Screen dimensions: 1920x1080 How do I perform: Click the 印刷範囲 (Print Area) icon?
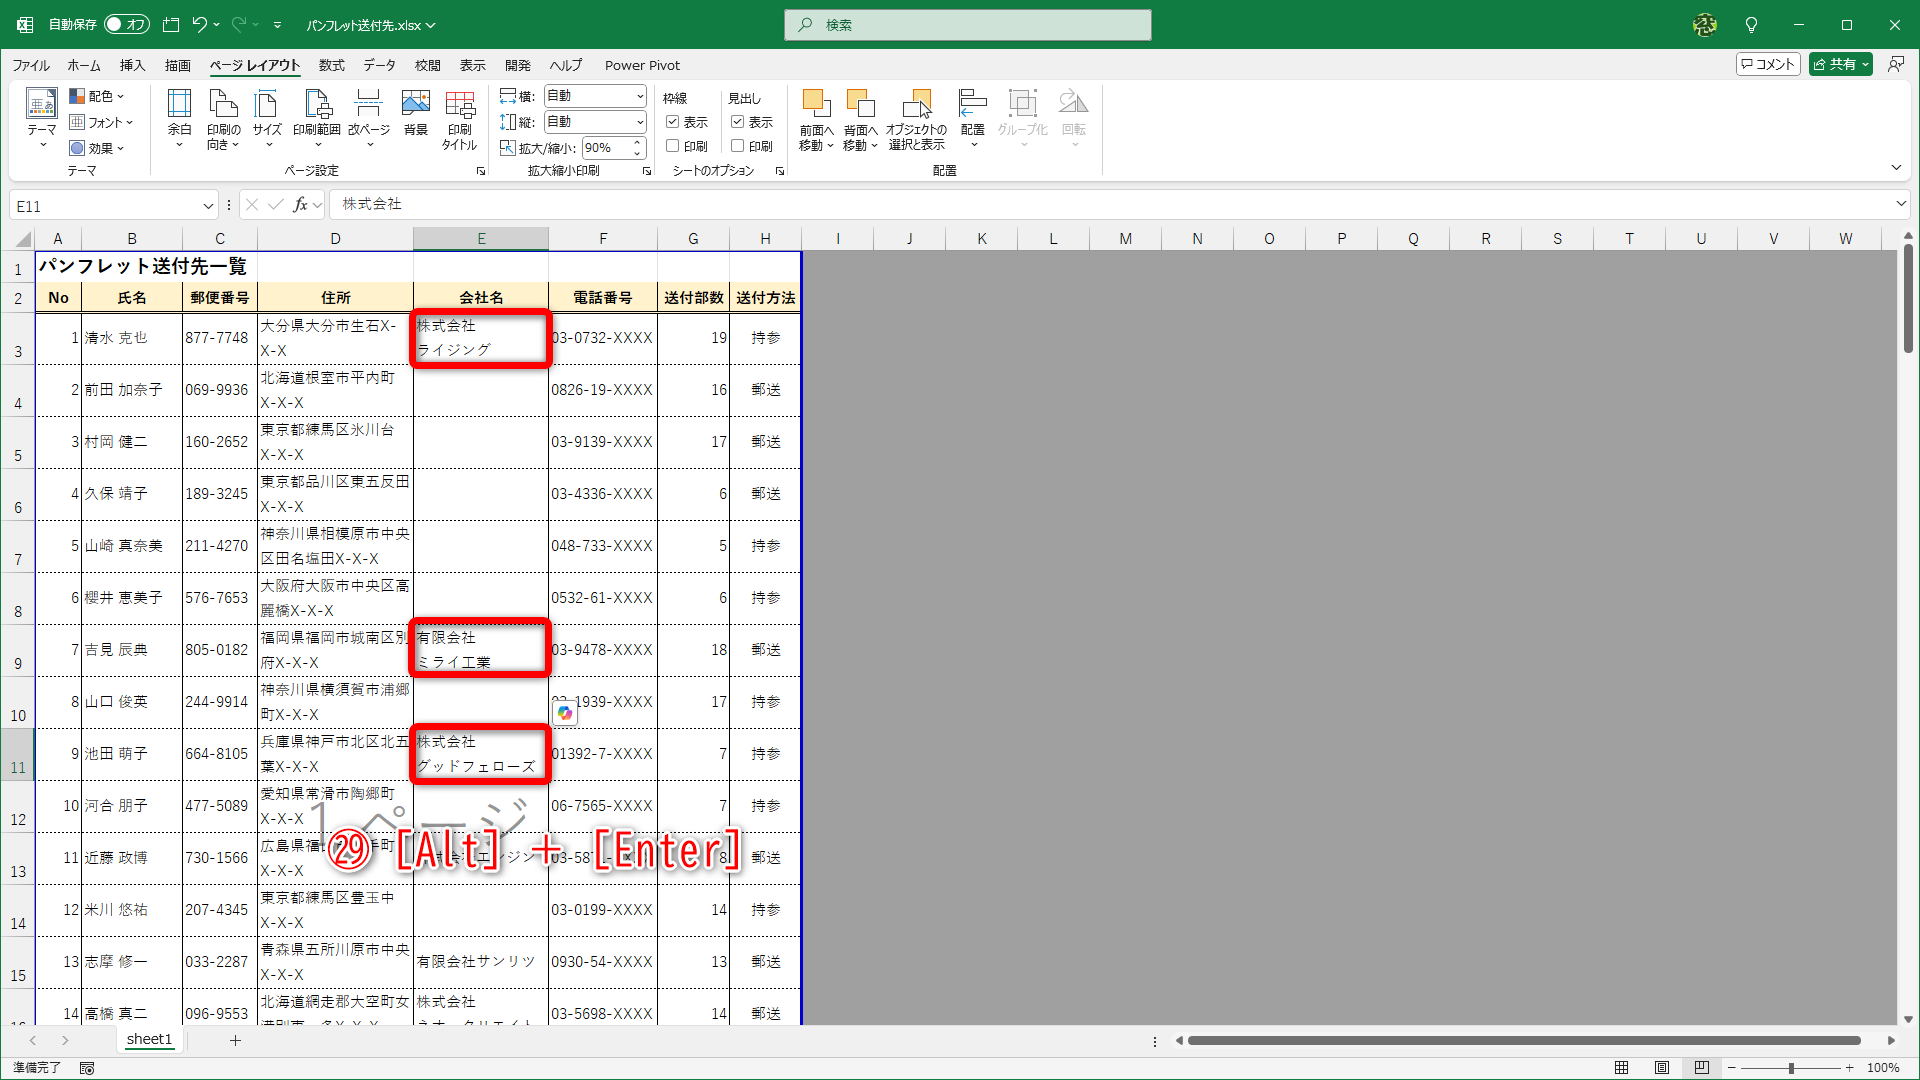[x=318, y=115]
